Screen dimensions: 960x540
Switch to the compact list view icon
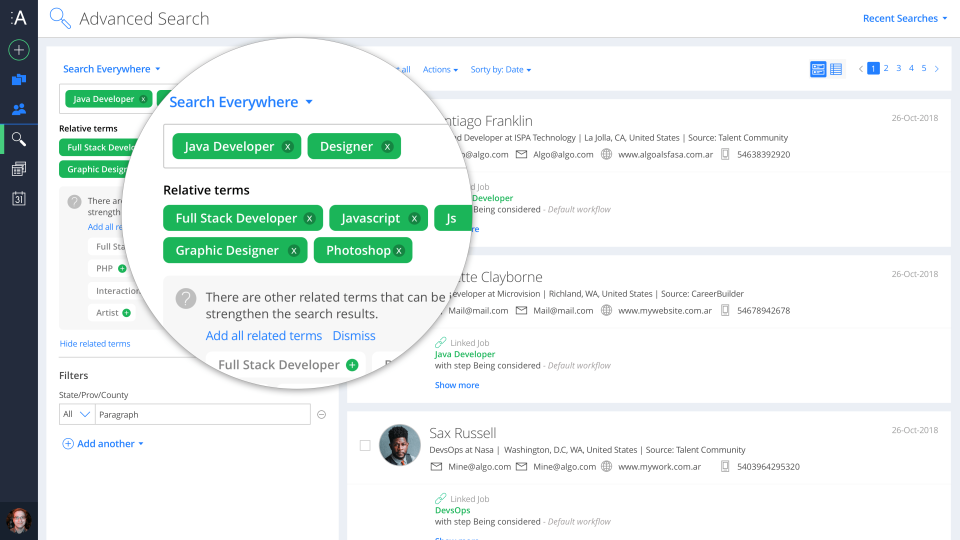[x=836, y=69]
